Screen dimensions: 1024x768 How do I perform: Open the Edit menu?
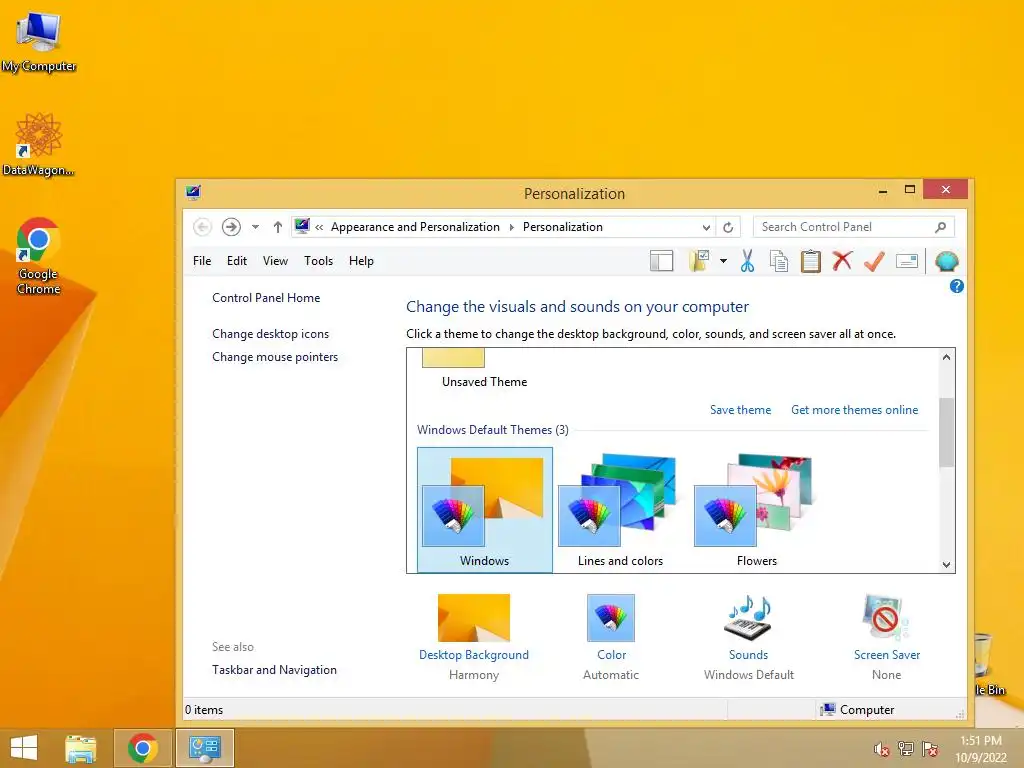coord(236,261)
